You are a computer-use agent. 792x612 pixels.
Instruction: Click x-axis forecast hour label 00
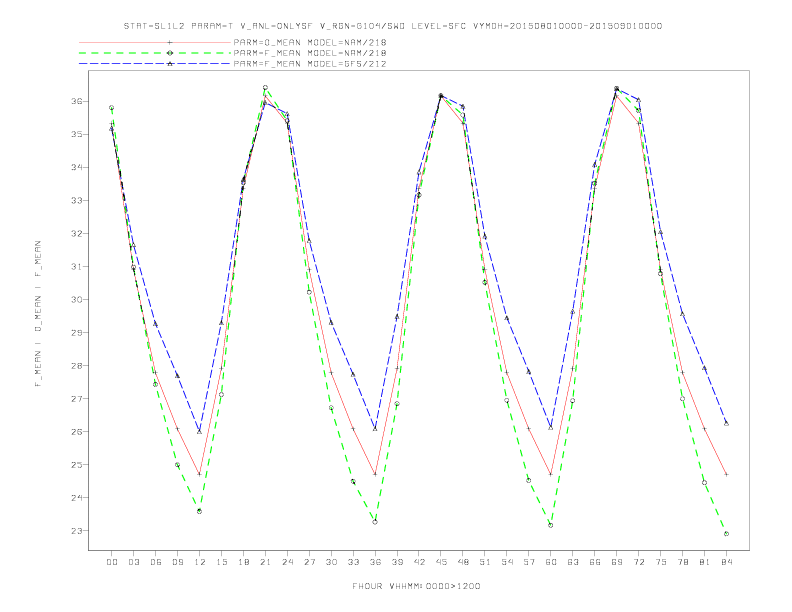point(112,562)
